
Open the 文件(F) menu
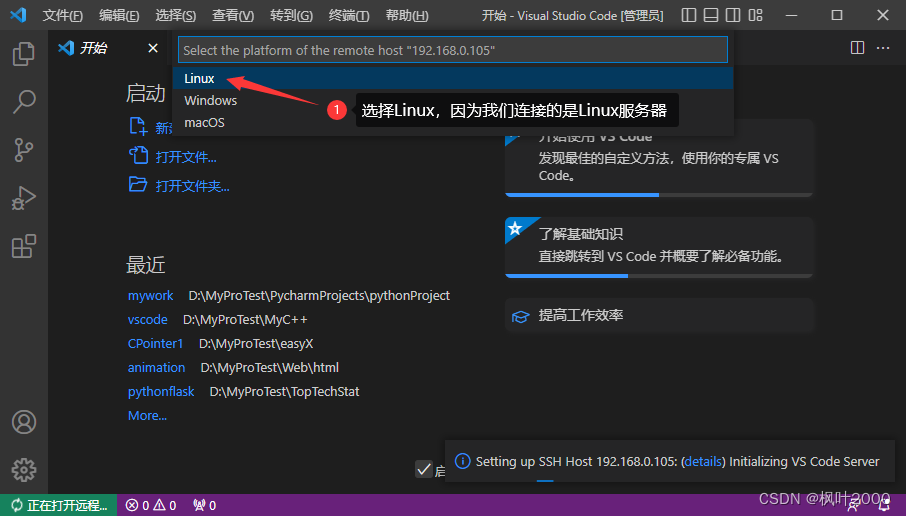pyautogui.click(x=62, y=16)
